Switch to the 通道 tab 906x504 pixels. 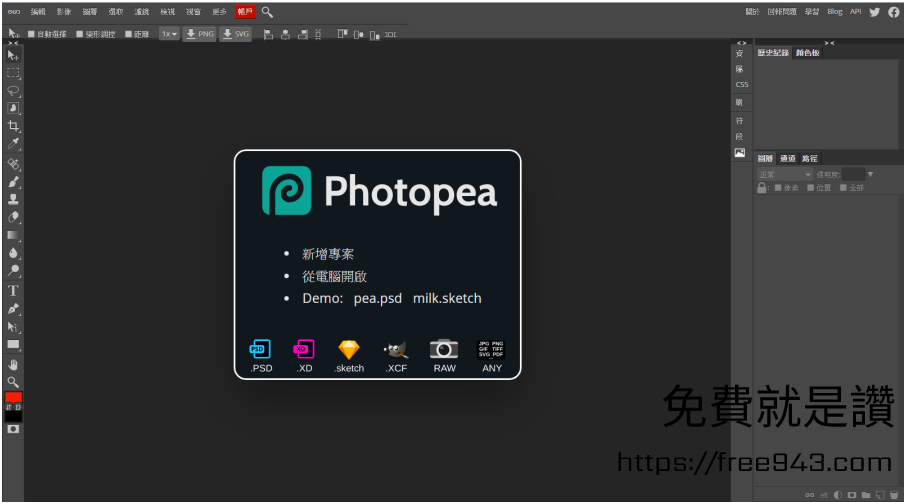coord(788,158)
